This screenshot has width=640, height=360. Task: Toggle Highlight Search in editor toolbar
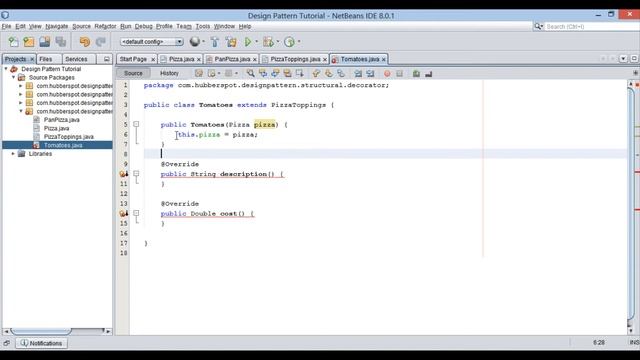[287, 73]
